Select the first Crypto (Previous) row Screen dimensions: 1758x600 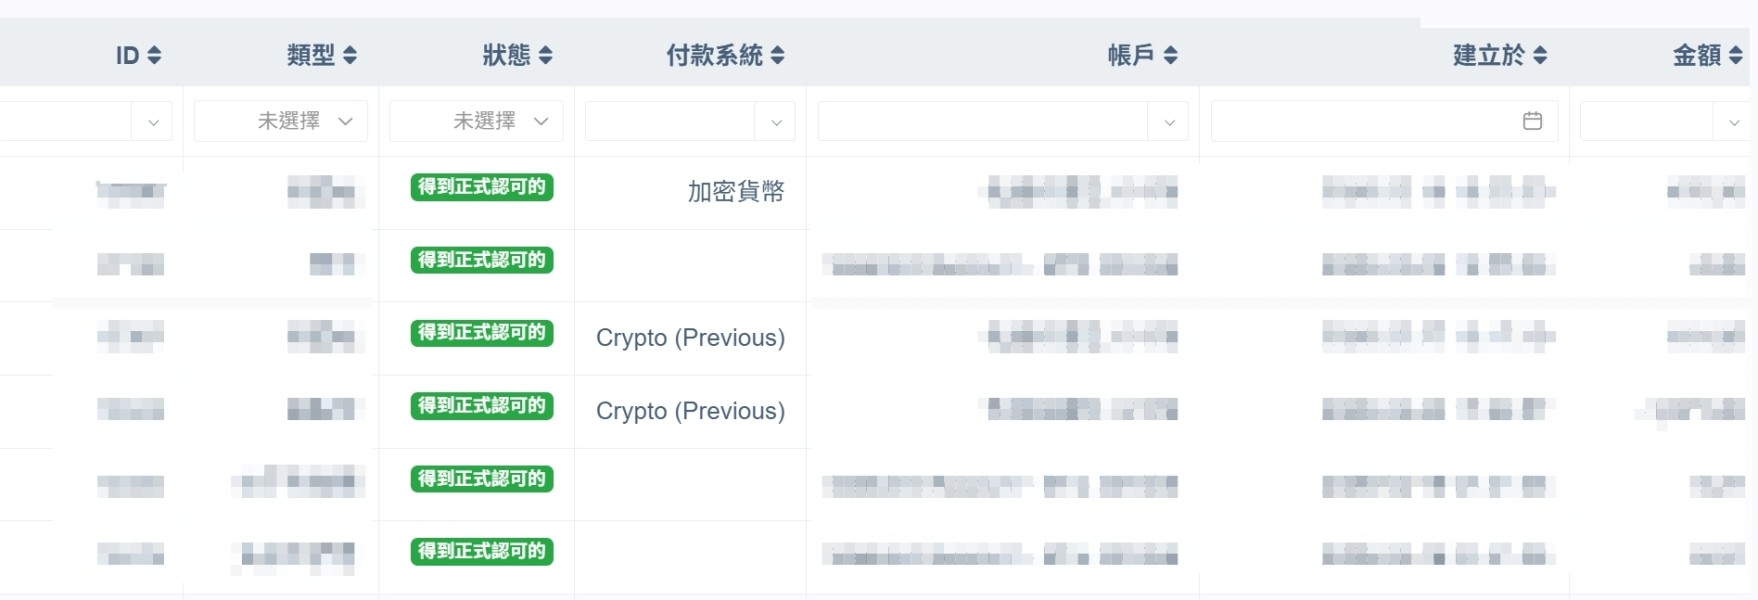pos(690,338)
